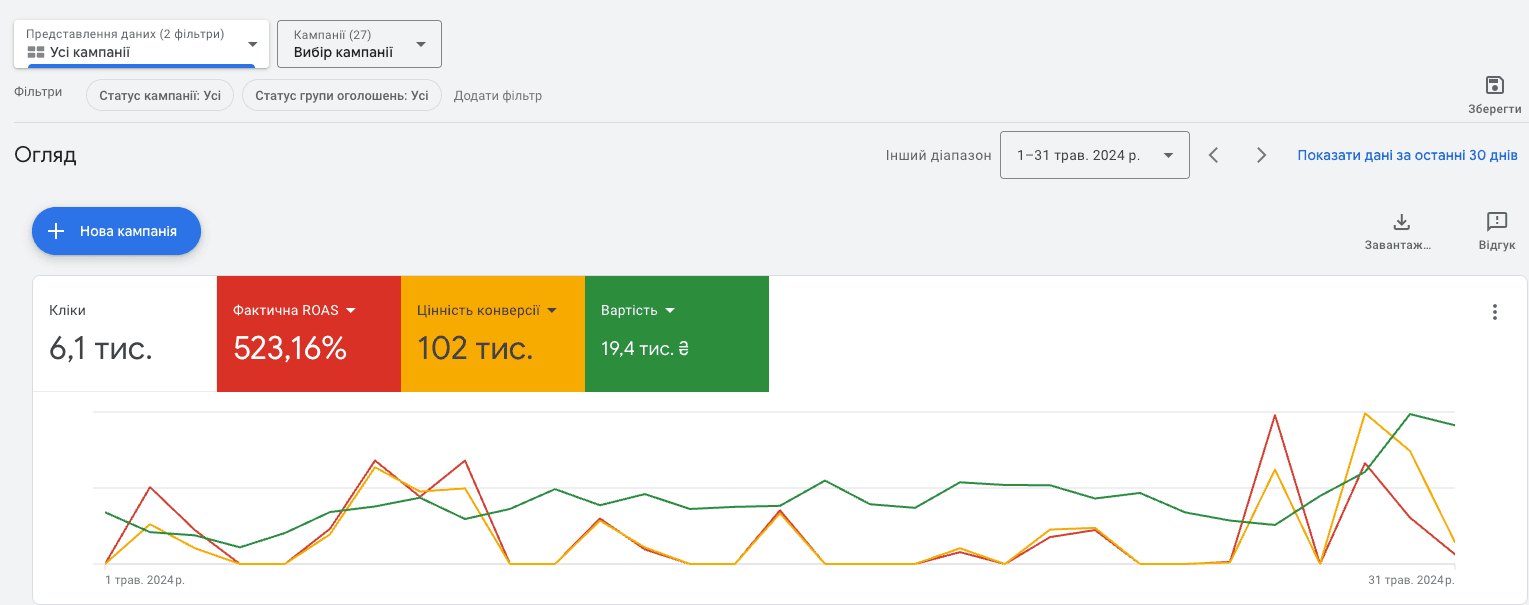This screenshot has width=1529, height=605.
Task: Click the Save (Зберегти) disk icon
Action: pyautogui.click(x=1495, y=85)
